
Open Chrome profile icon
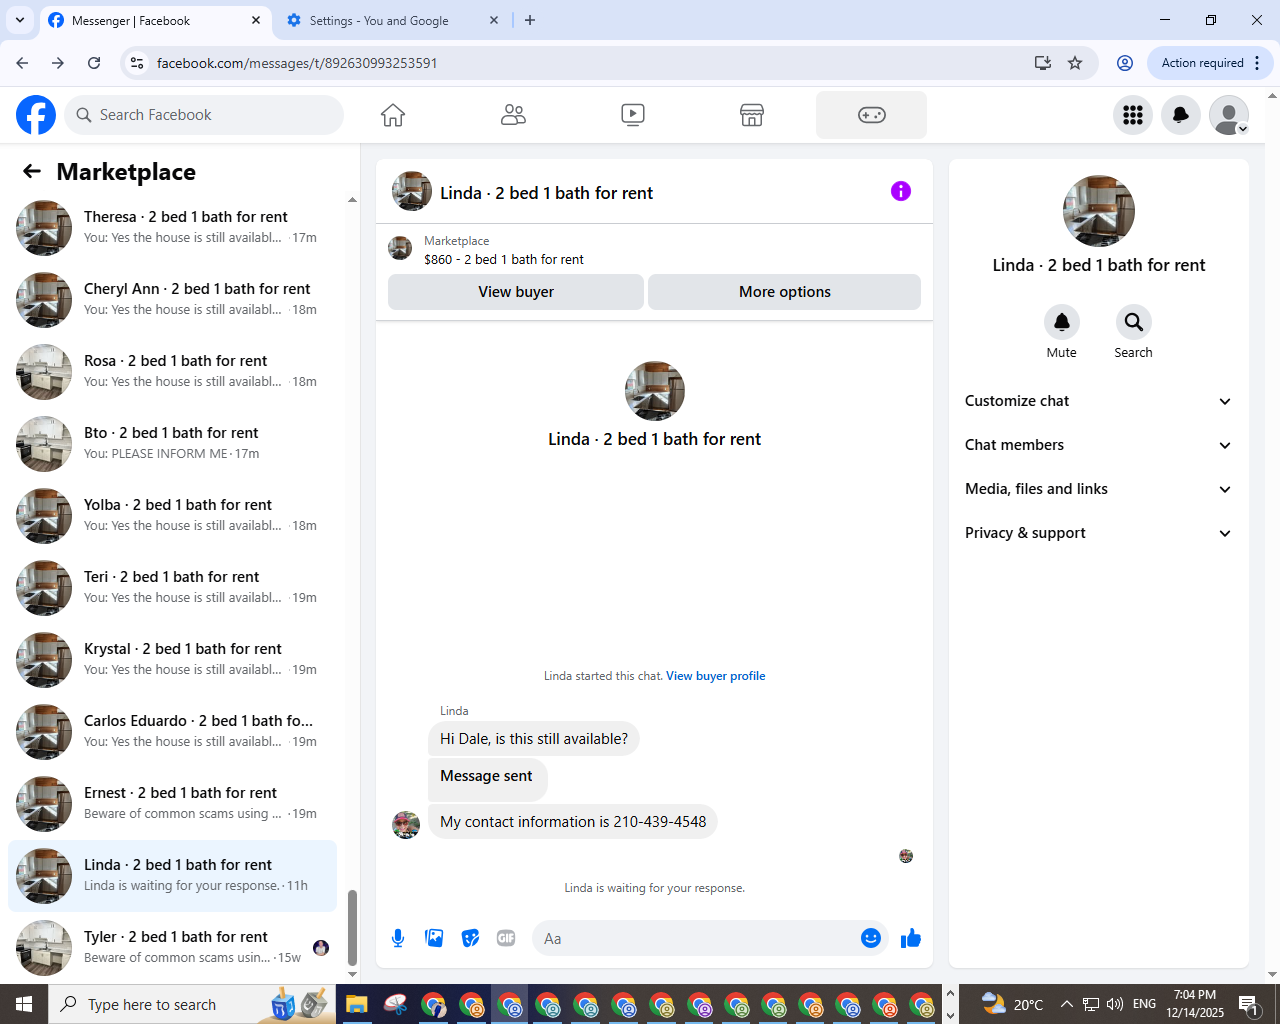click(x=1125, y=63)
